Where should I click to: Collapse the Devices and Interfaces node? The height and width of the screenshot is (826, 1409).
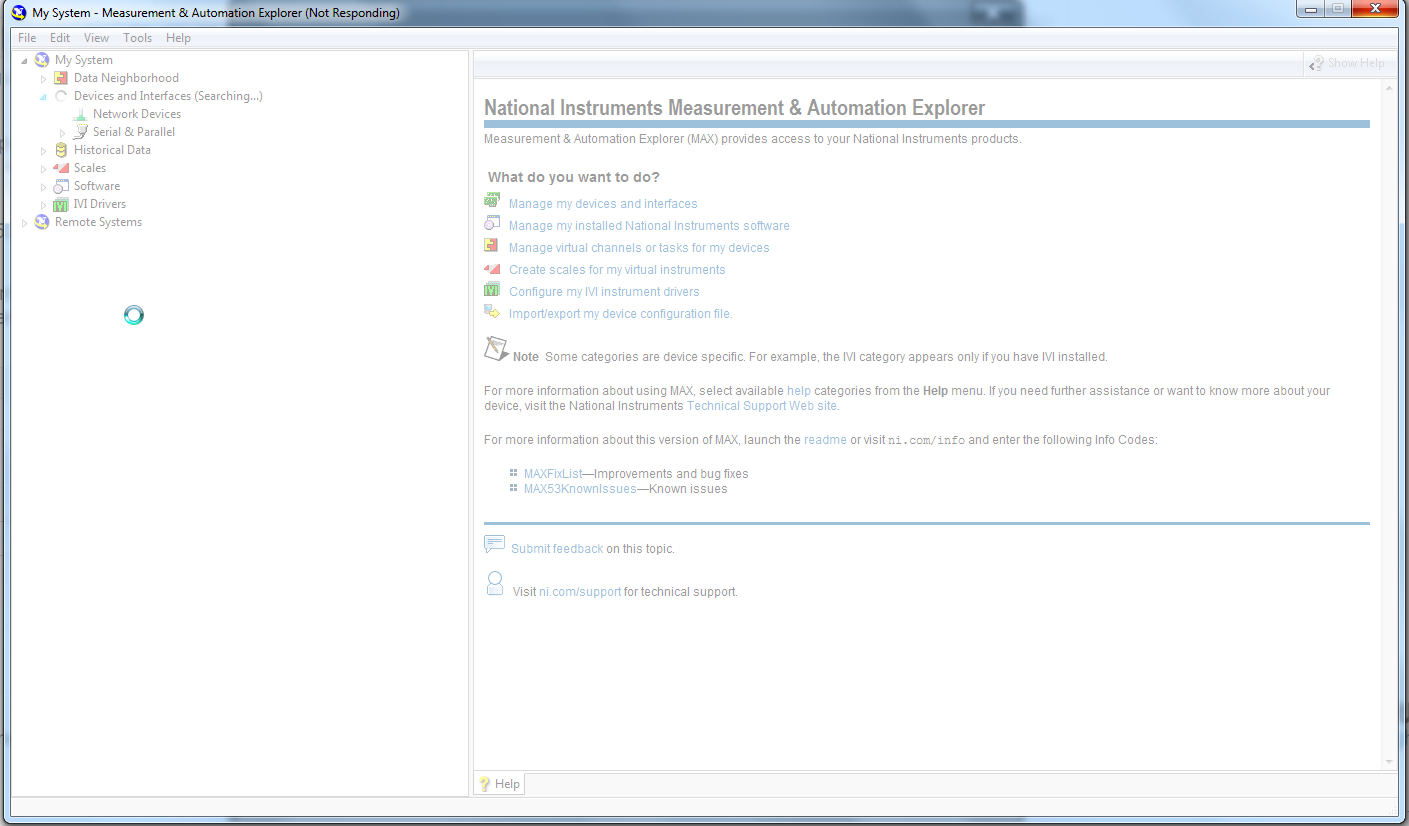(43, 97)
